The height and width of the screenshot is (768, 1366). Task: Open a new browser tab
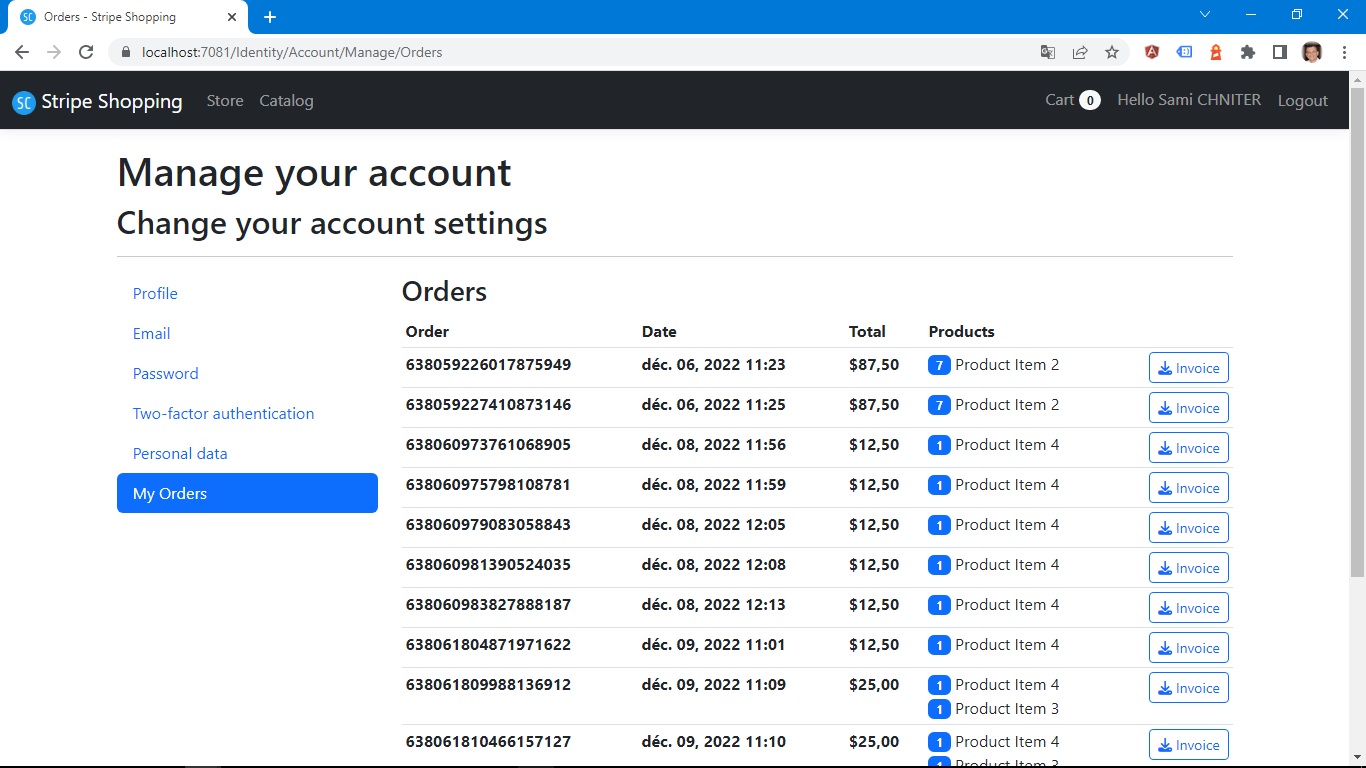270,17
